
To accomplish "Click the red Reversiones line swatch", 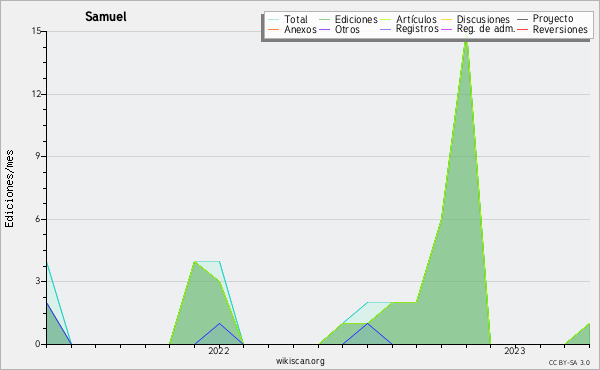I will (x=522, y=29).
